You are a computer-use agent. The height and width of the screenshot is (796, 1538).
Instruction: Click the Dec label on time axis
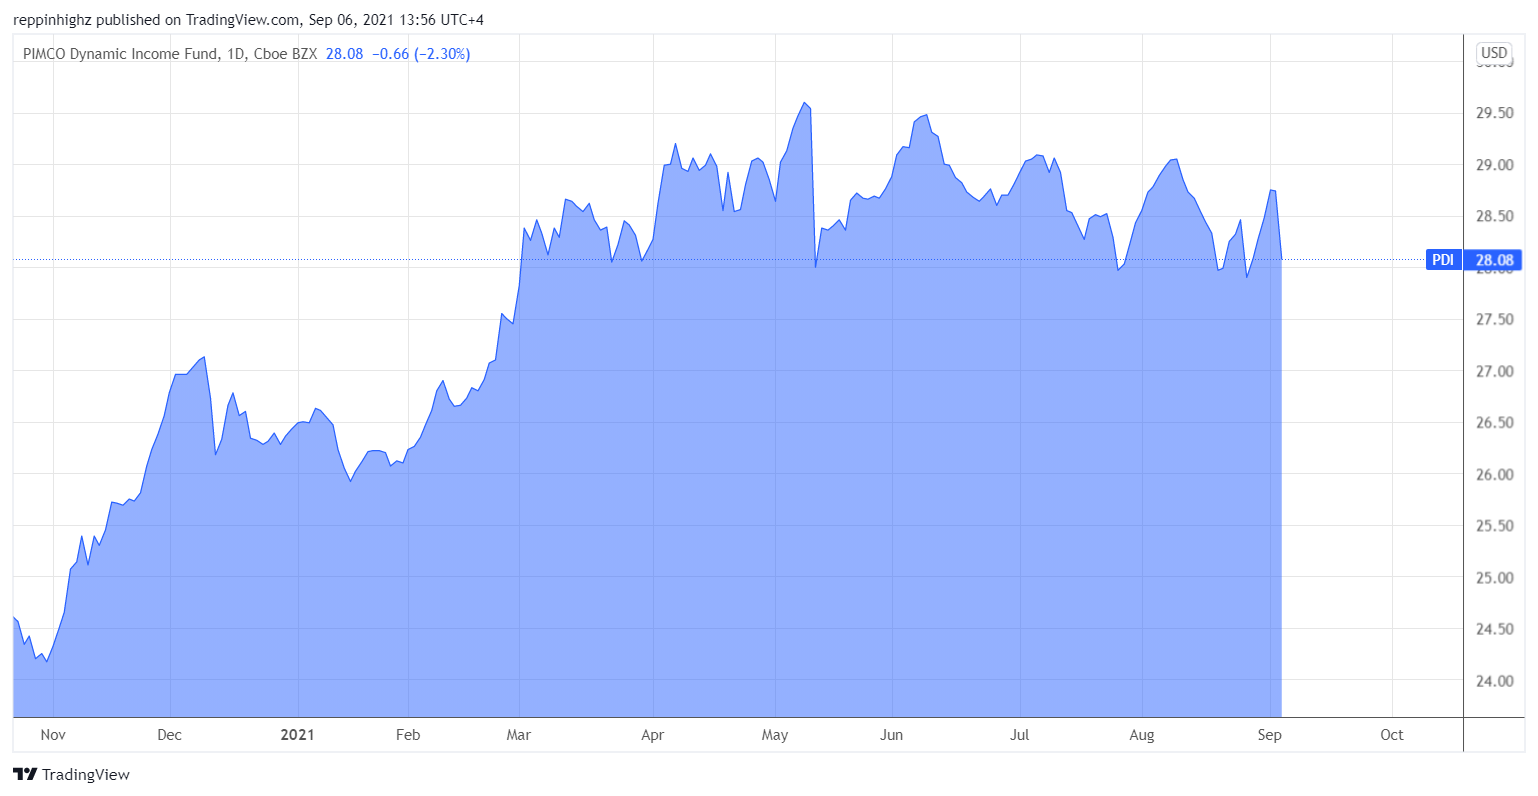[x=170, y=735]
